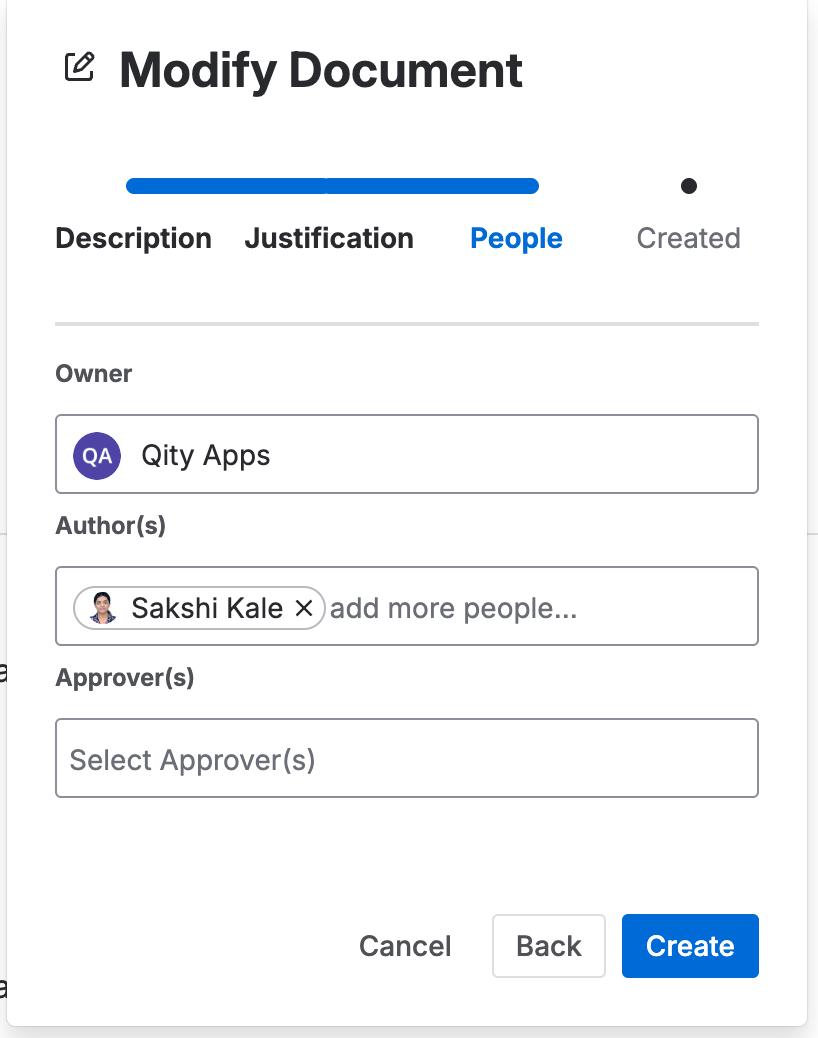Click the blue wizard progress bar
The width and height of the screenshot is (818, 1038).
point(332,186)
